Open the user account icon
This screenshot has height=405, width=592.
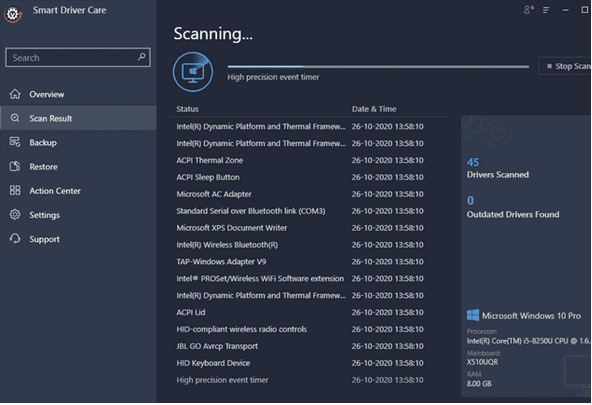tap(528, 10)
